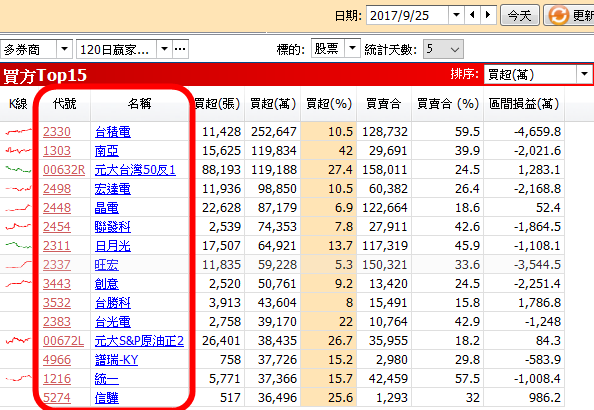This screenshot has width=594, height=410.
Task: Open stock code link 5274
Action: (x=57, y=398)
